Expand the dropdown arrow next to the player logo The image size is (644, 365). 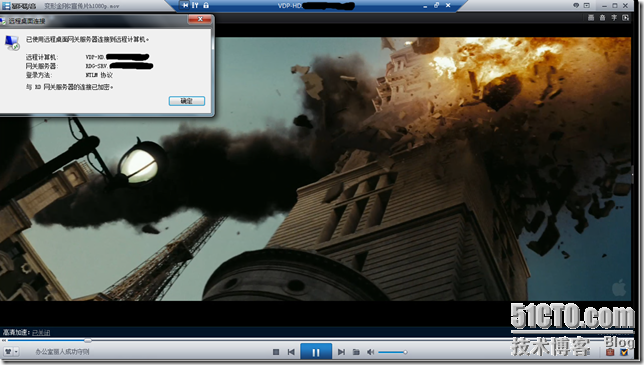(x=16, y=351)
